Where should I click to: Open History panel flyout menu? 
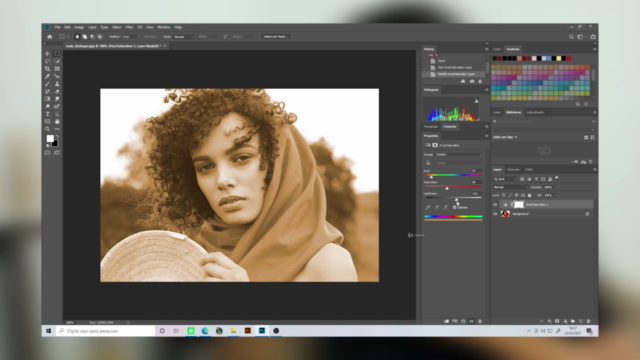click(x=486, y=49)
